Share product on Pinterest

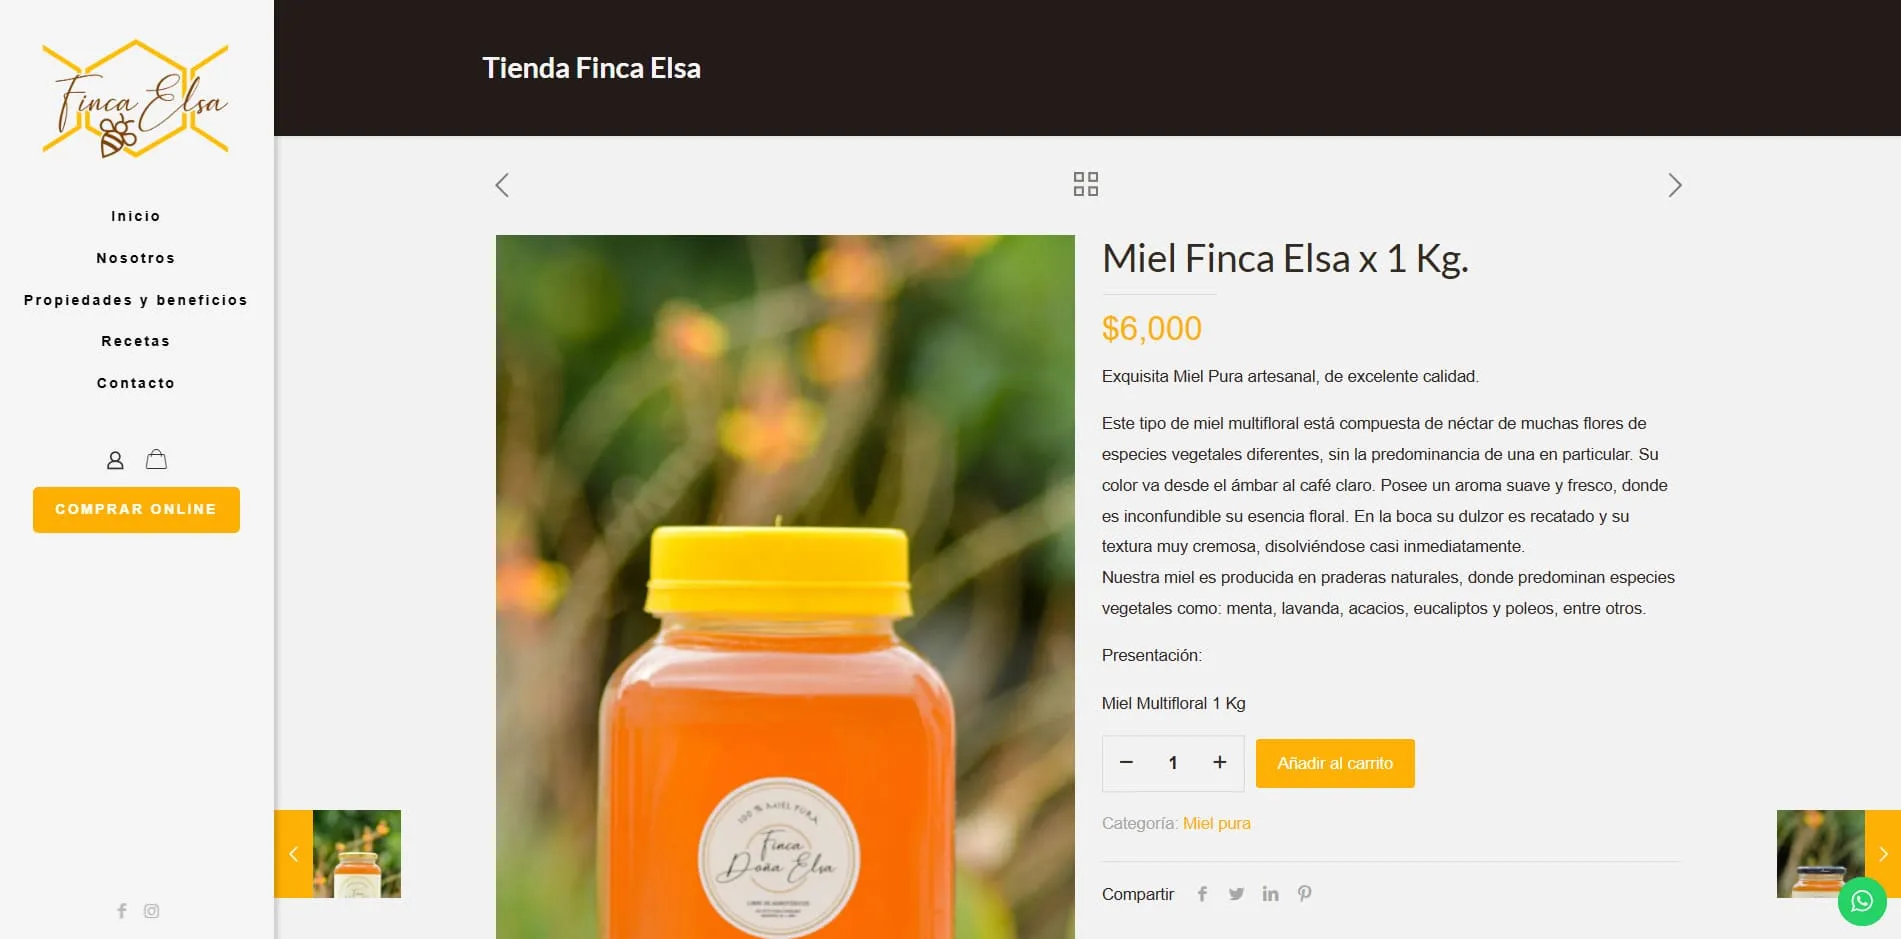pos(1304,894)
